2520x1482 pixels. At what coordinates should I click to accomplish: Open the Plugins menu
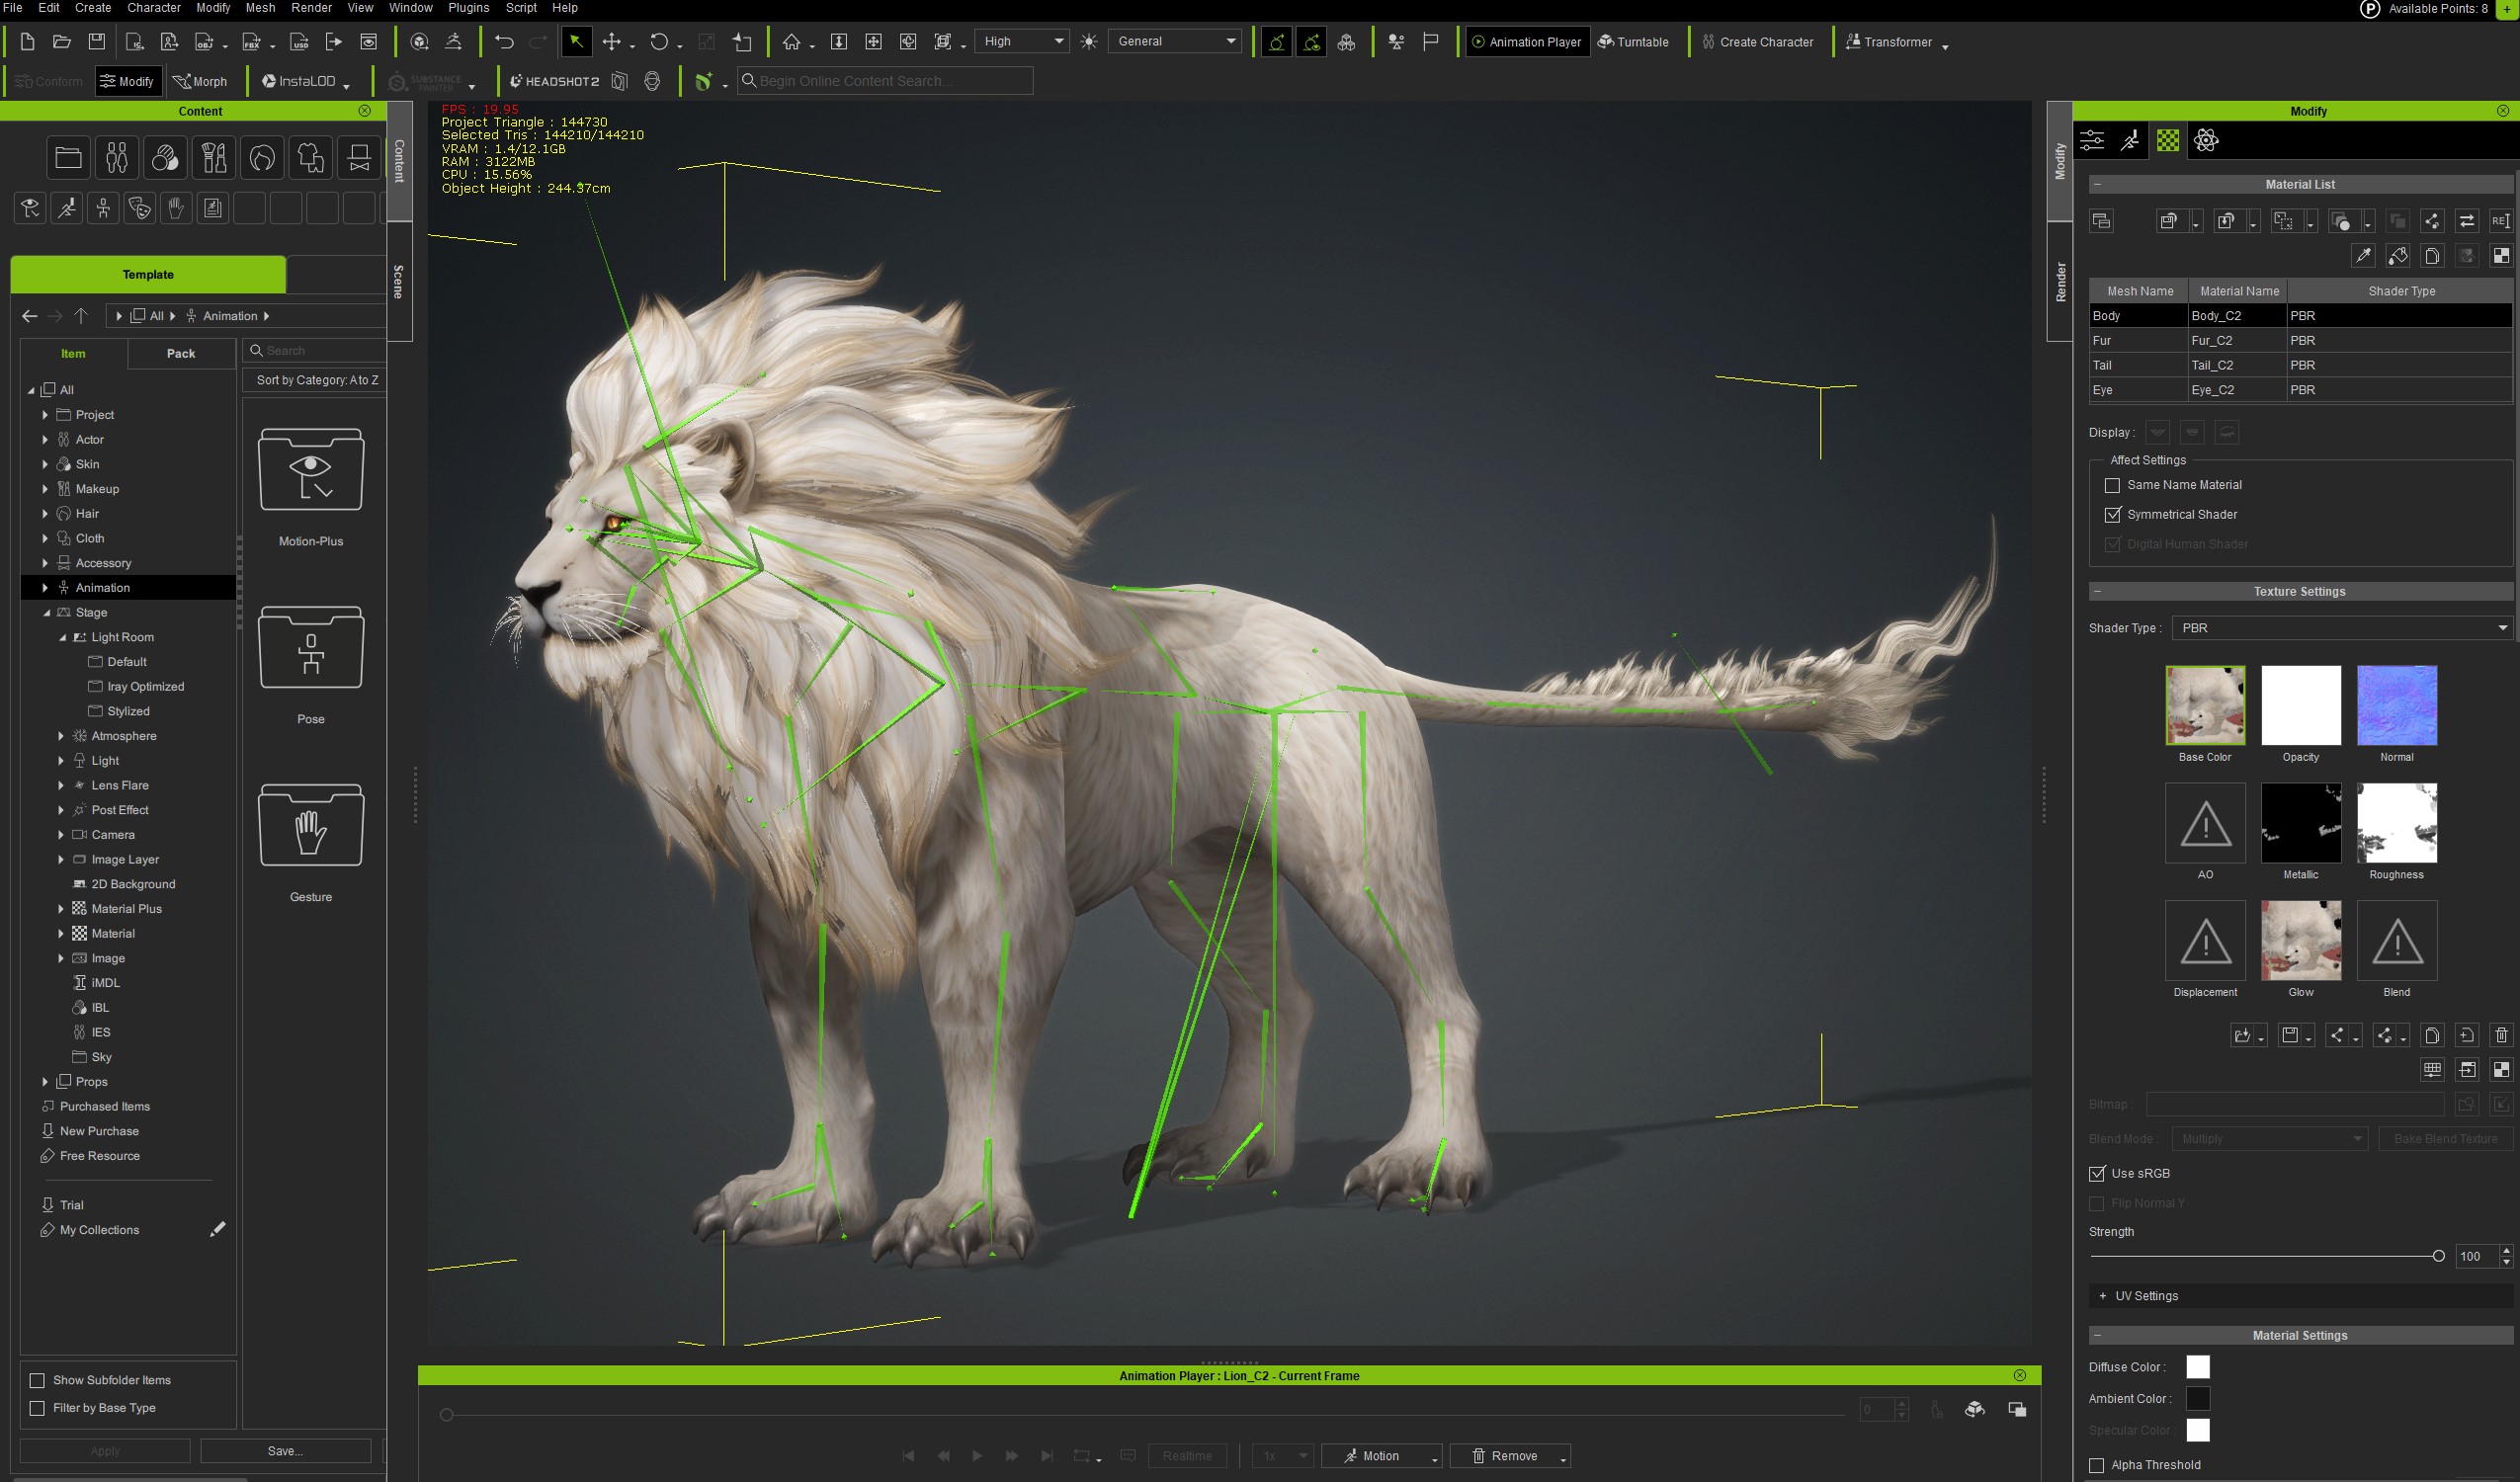pyautogui.click(x=468, y=8)
